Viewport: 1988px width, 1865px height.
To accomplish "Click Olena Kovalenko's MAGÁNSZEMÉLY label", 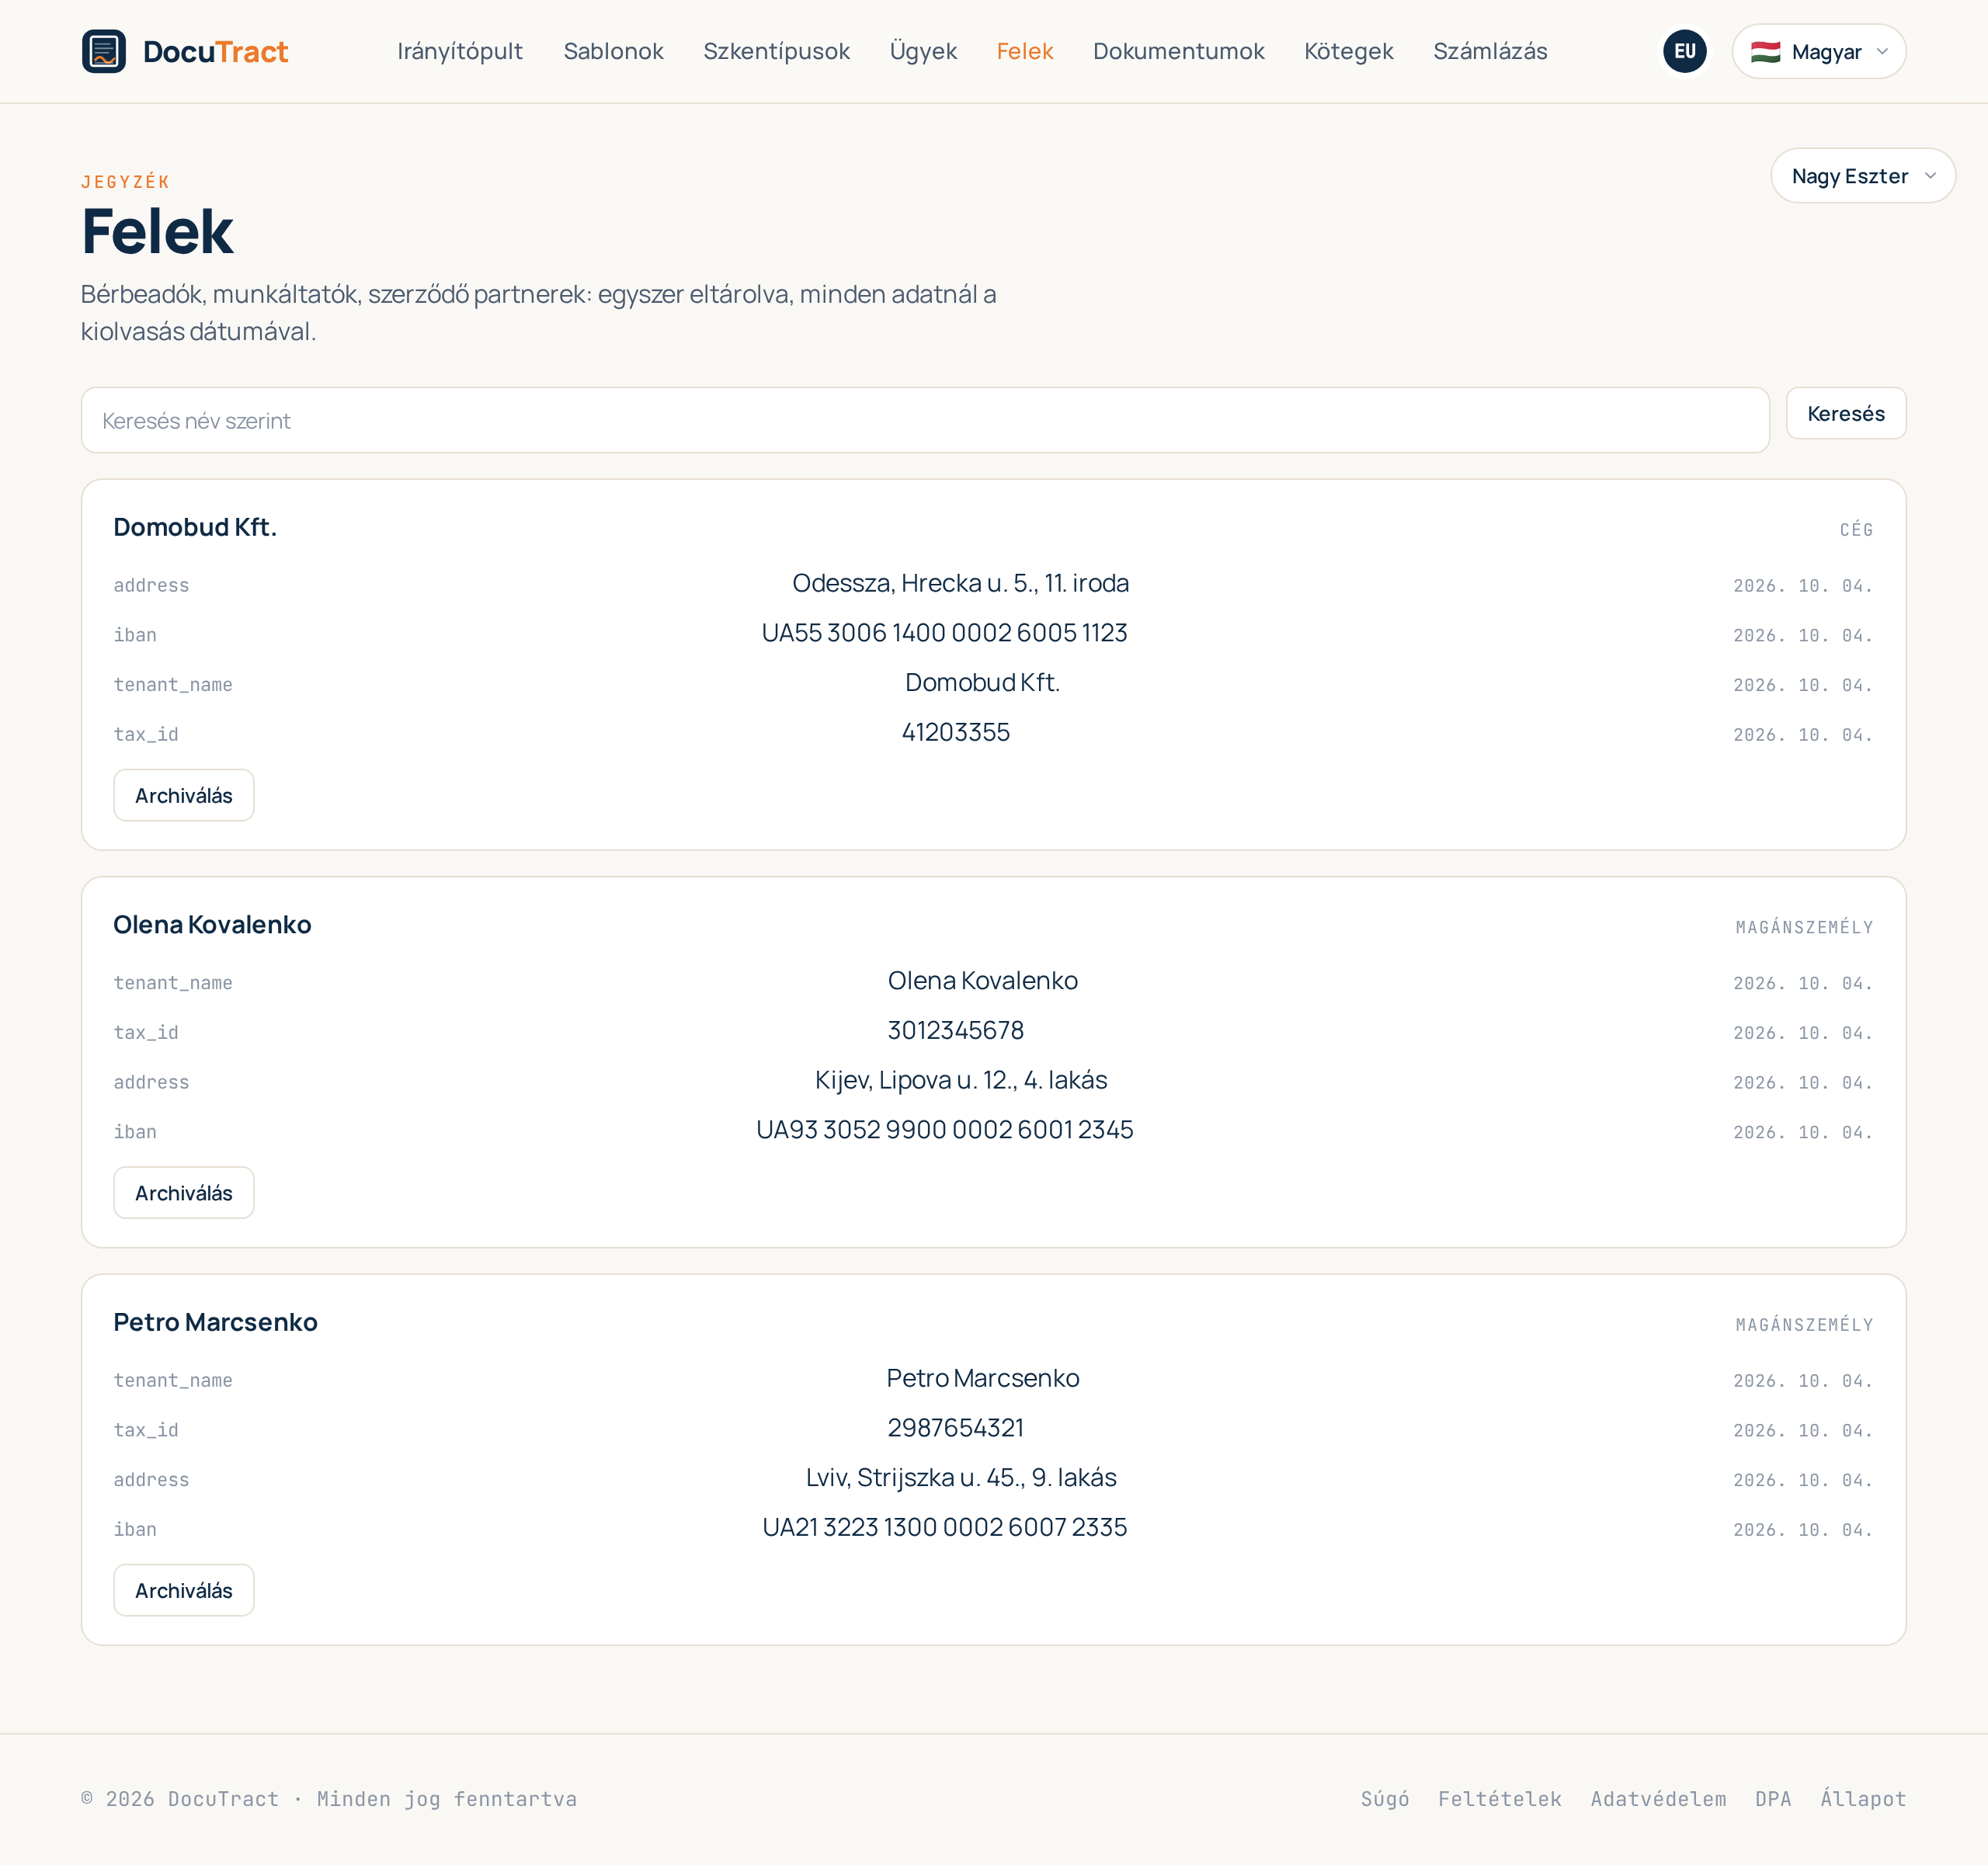I will 1804,927.
